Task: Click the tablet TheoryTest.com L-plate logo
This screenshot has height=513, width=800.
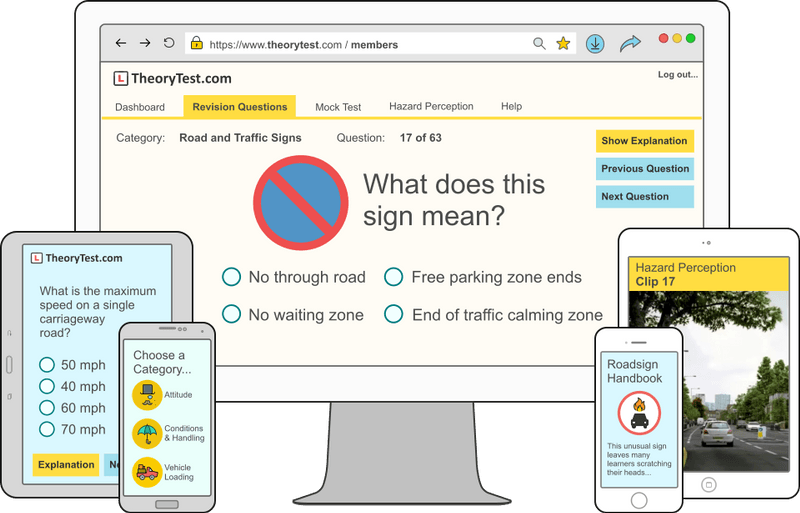Action: tap(37, 258)
